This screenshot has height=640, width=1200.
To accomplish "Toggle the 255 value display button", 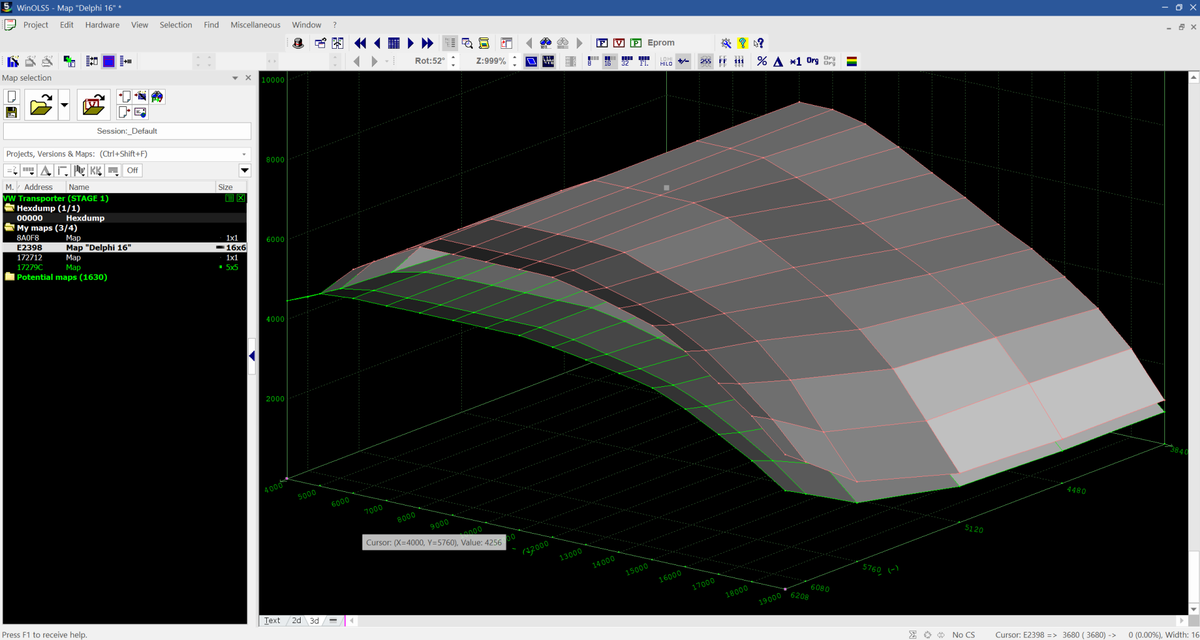I will pos(705,61).
